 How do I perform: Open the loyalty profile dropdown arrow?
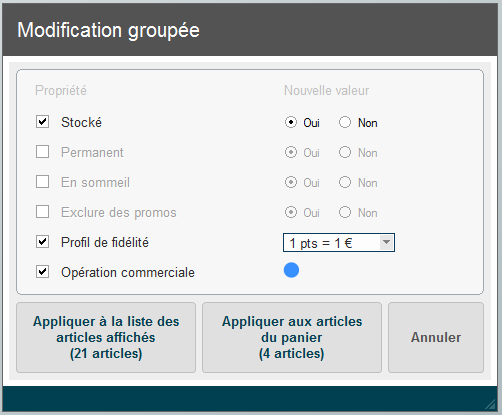(x=386, y=242)
